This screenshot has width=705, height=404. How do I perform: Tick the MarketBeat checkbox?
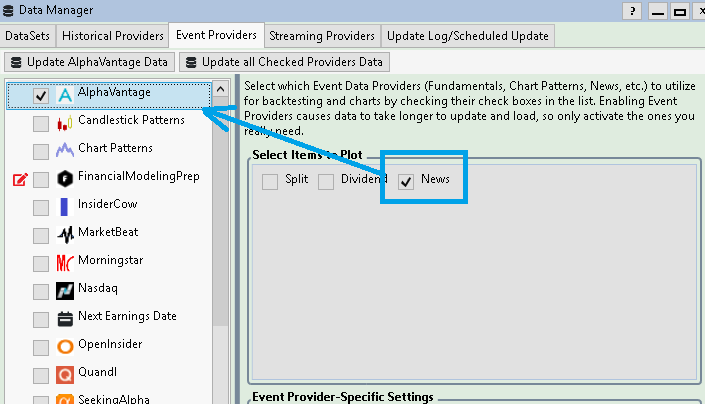point(41,235)
